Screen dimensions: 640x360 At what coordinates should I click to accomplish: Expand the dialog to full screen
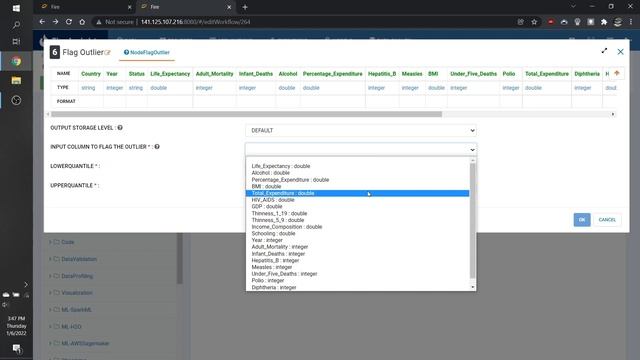point(604,51)
